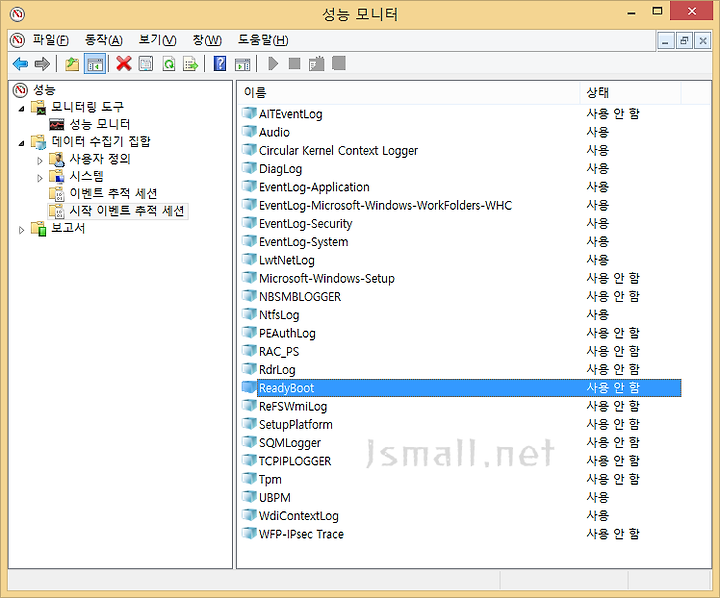
Task: Expand the 시스템 tree node
Action: [x=39, y=178]
